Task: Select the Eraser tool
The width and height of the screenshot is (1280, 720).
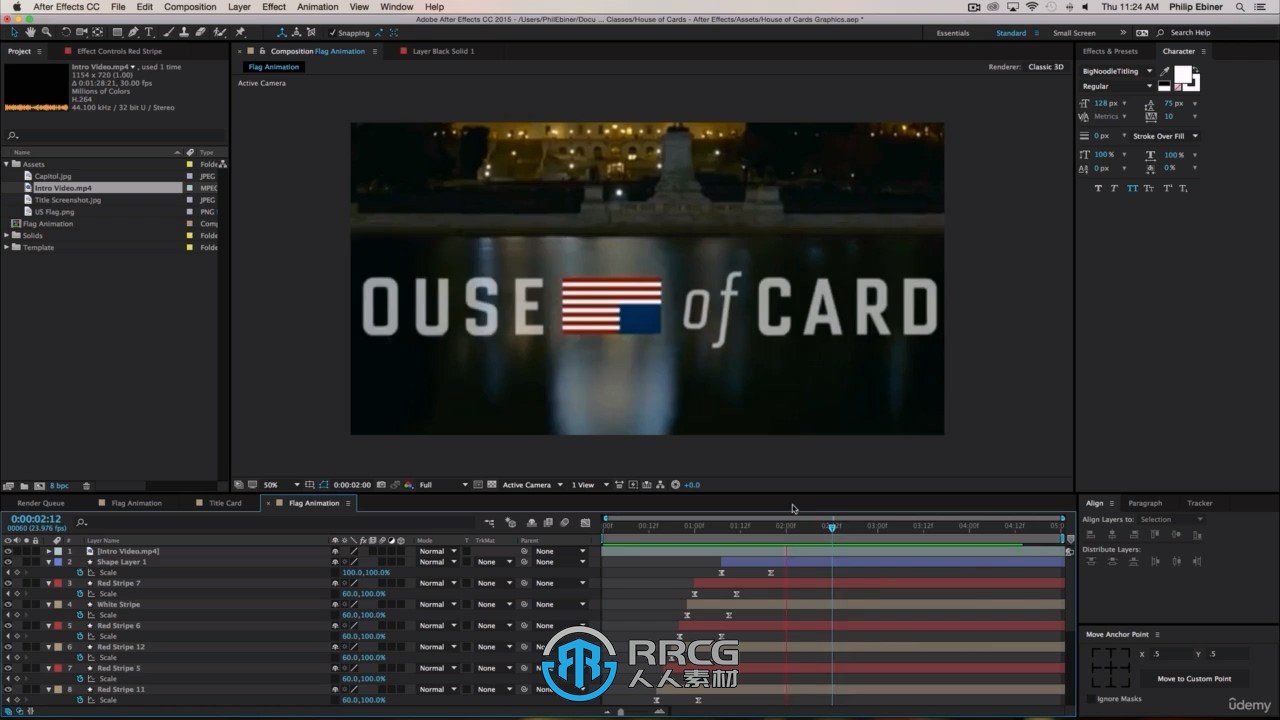Action: pos(201,32)
